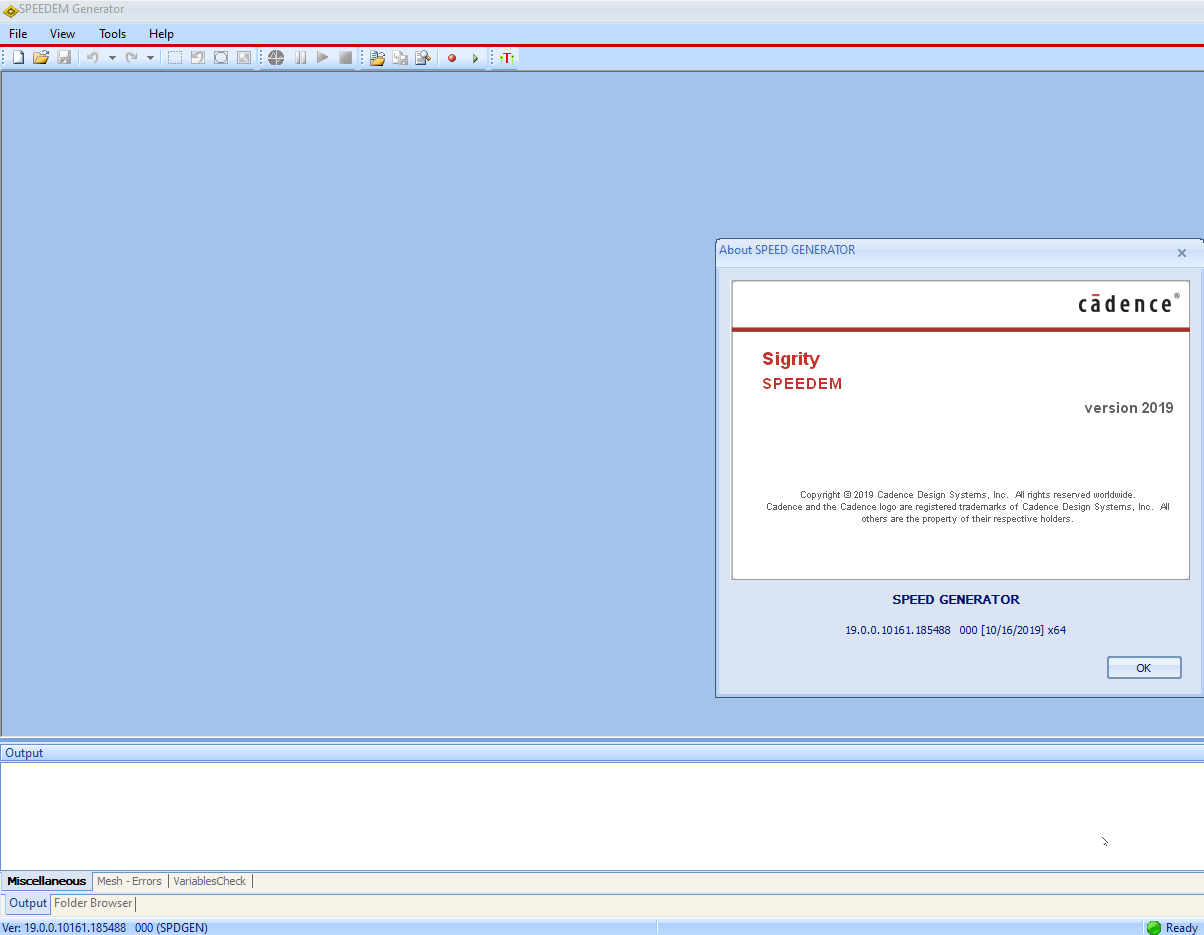Click the previous view icon in toolbar

click(x=198, y=58)
